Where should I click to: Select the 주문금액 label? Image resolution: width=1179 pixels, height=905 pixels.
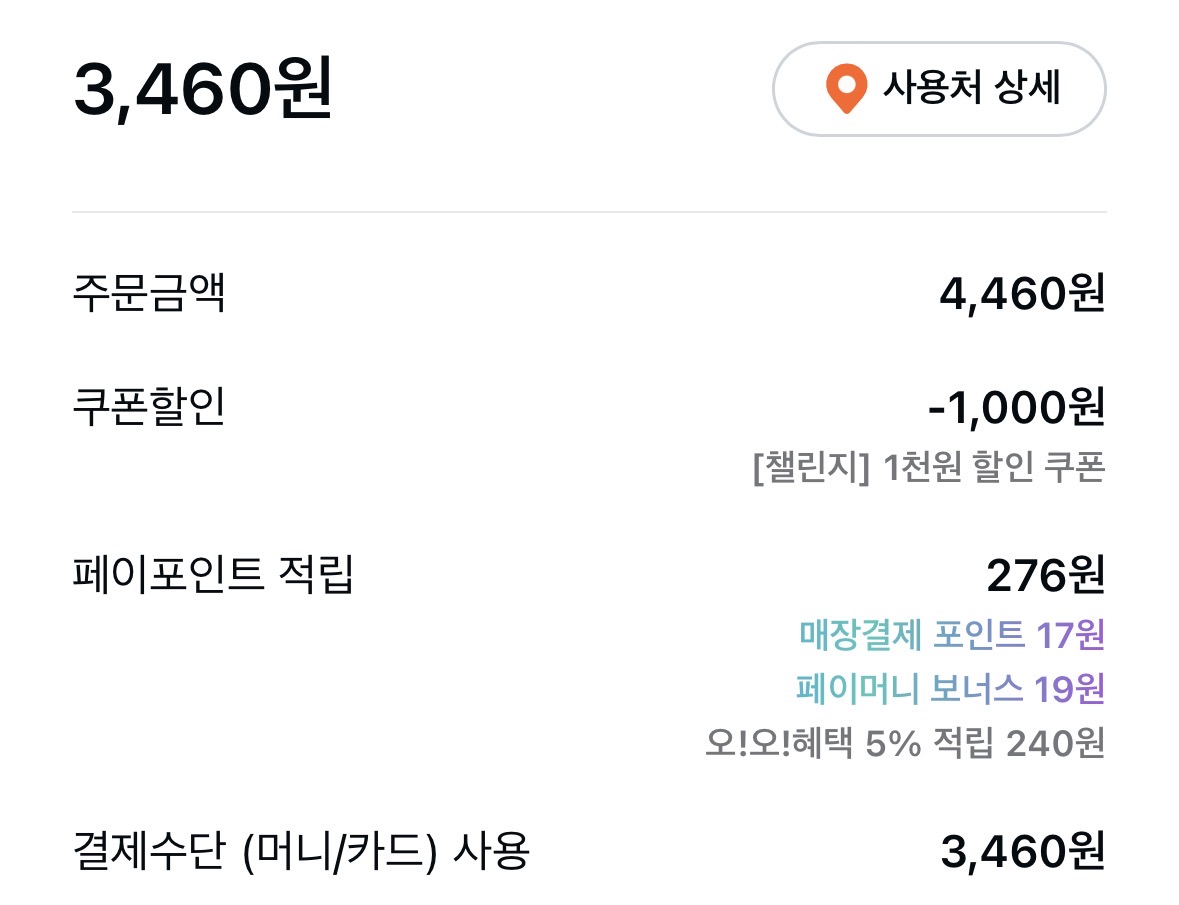point(149,294)
